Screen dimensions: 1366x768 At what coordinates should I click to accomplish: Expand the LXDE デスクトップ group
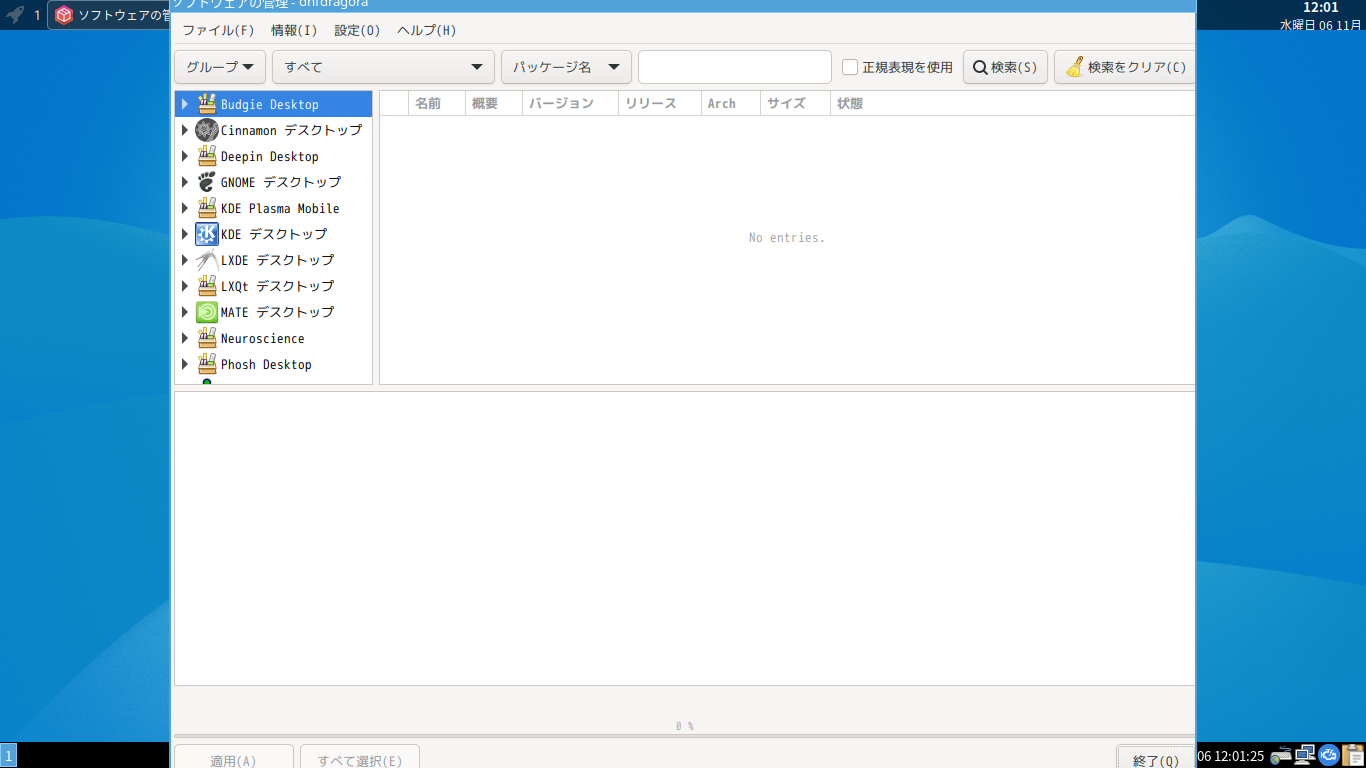point(185,260)
